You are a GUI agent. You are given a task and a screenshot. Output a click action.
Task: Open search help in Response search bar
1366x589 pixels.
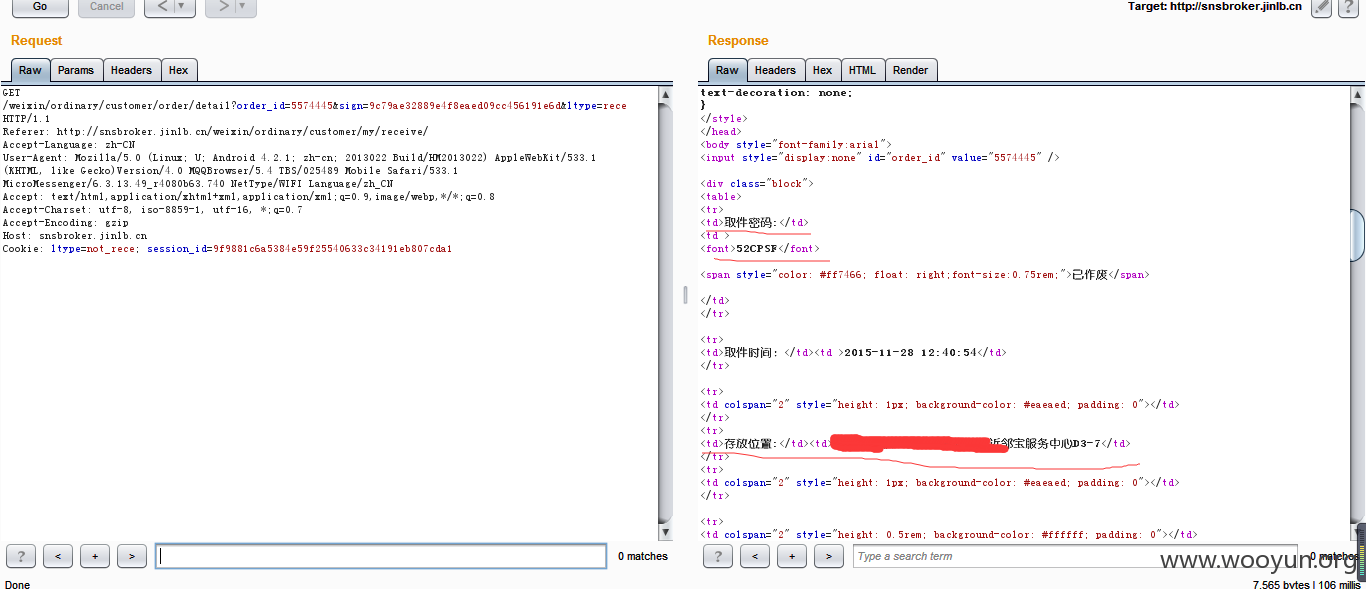[718, 556]
